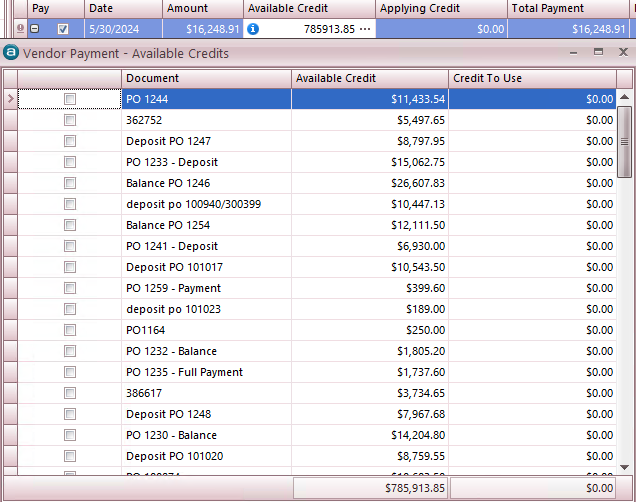Viewport: 636px width, 502px height.
Task: Tick the checkbox for Balance PO 1246
Action: pos(70,183)
